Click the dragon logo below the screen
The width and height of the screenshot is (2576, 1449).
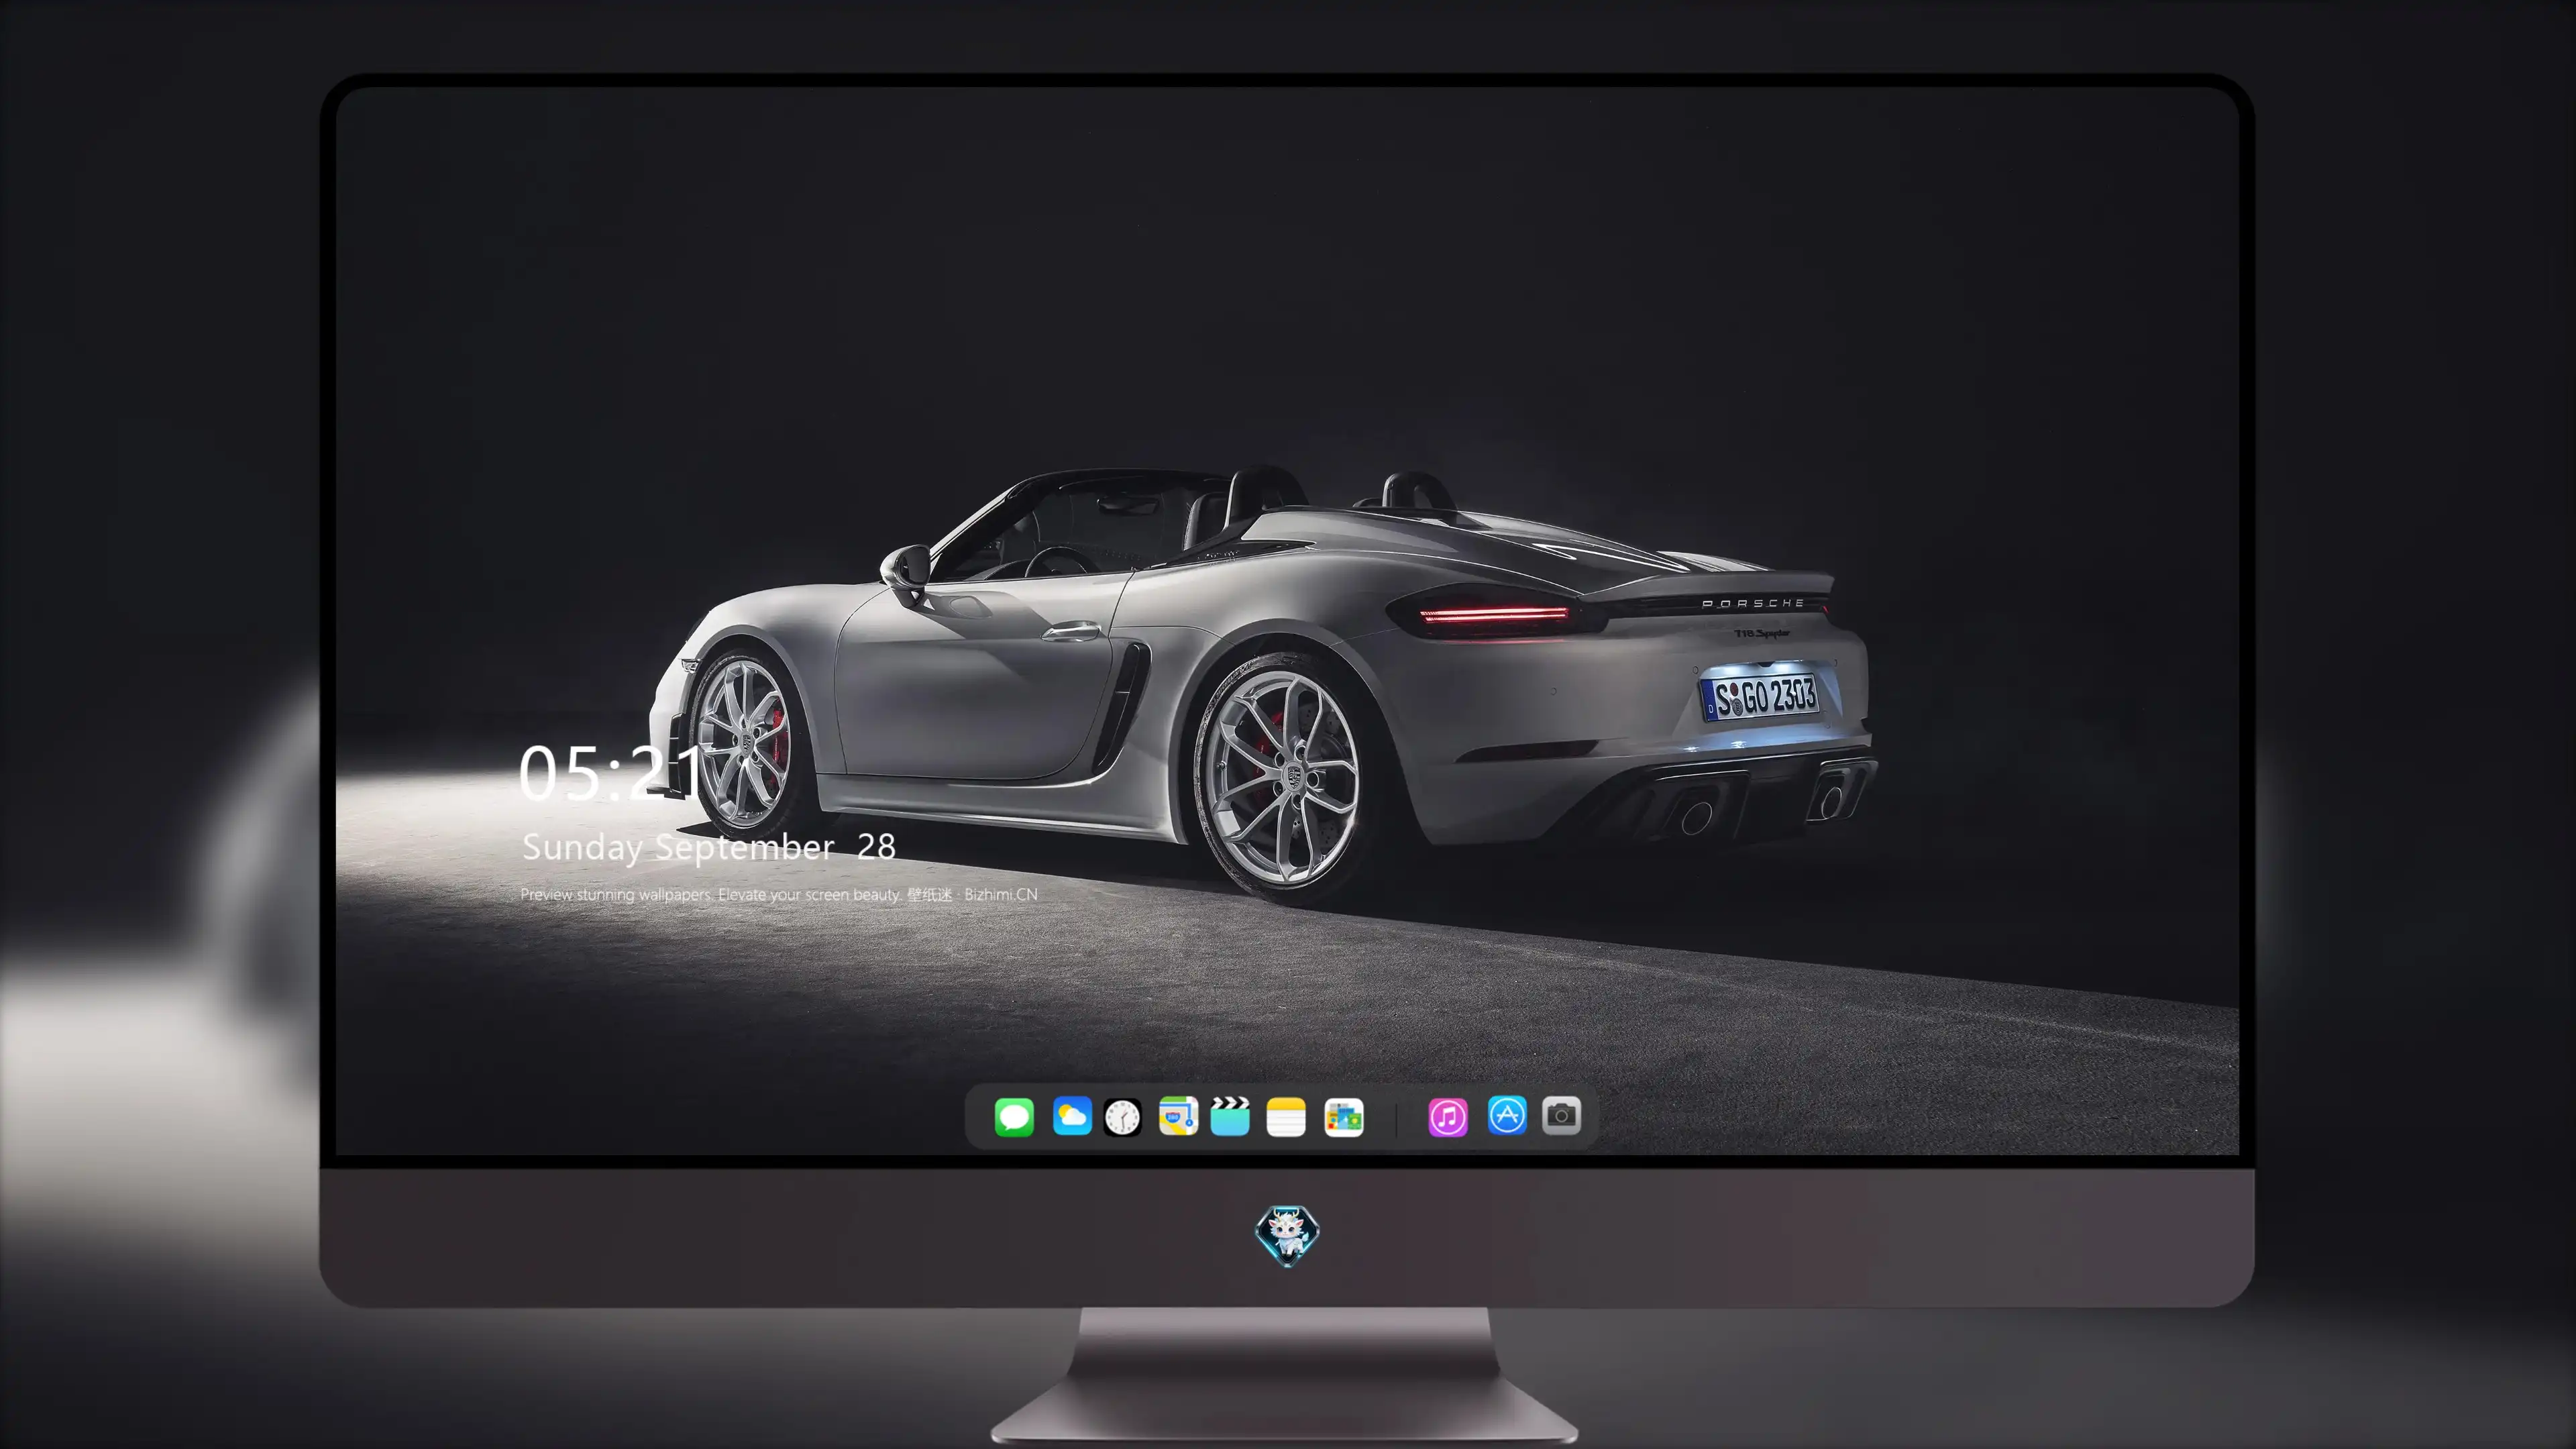point(1287,1235)
